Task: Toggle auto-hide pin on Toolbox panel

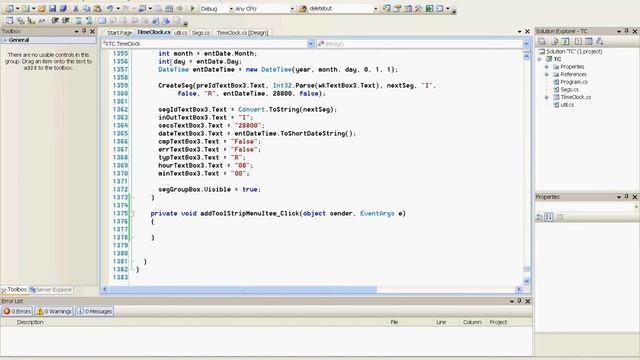Action: coord(84,31)
